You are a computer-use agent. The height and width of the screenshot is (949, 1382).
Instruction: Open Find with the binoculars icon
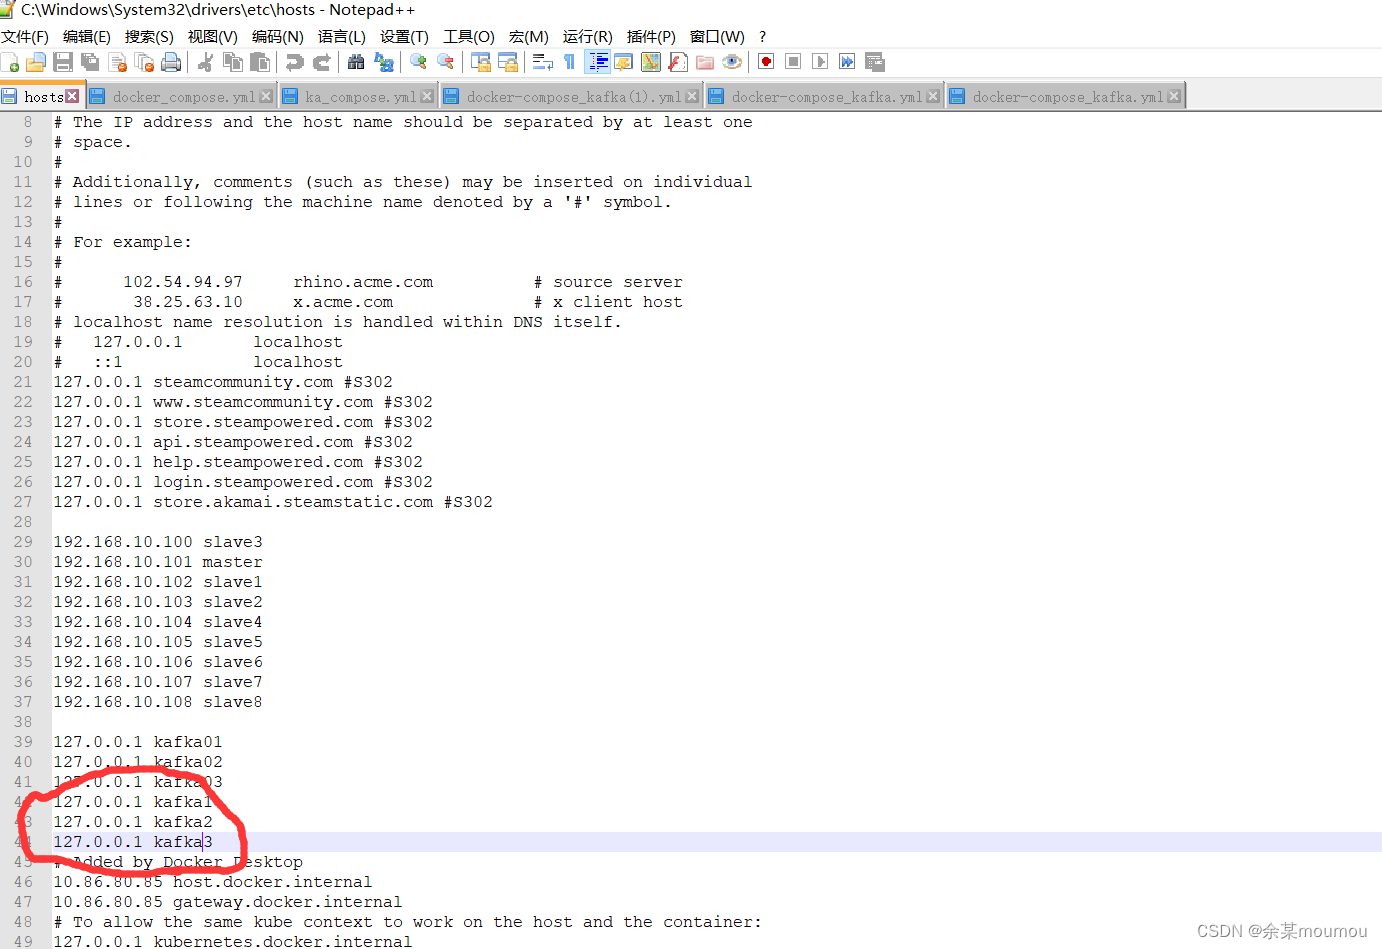pyautogui.click(x=356, y=62)
